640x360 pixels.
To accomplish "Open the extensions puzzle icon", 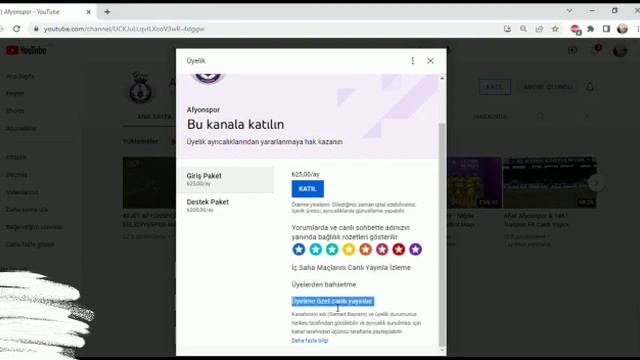I will [591, 29].
